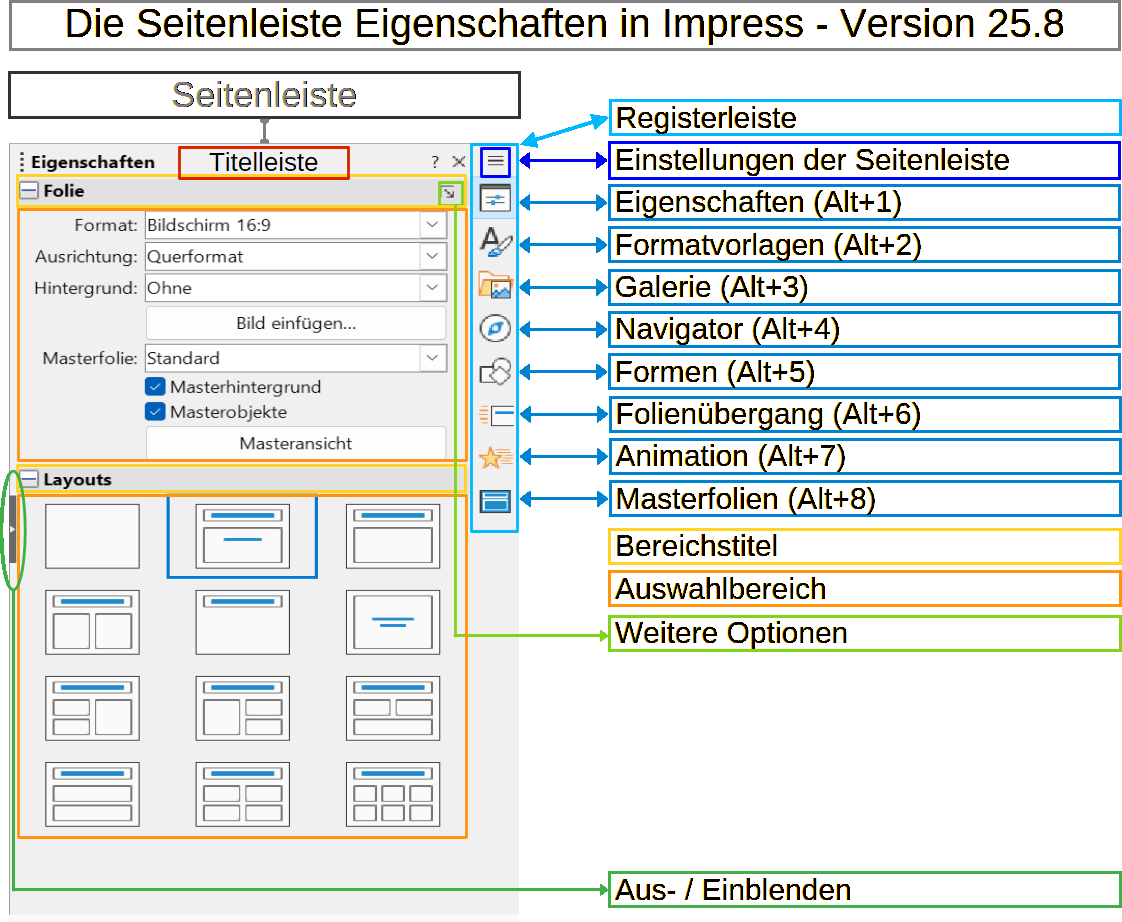
Task: Close the Eigenschaften sidebar deck
Action: pos(459,162)
